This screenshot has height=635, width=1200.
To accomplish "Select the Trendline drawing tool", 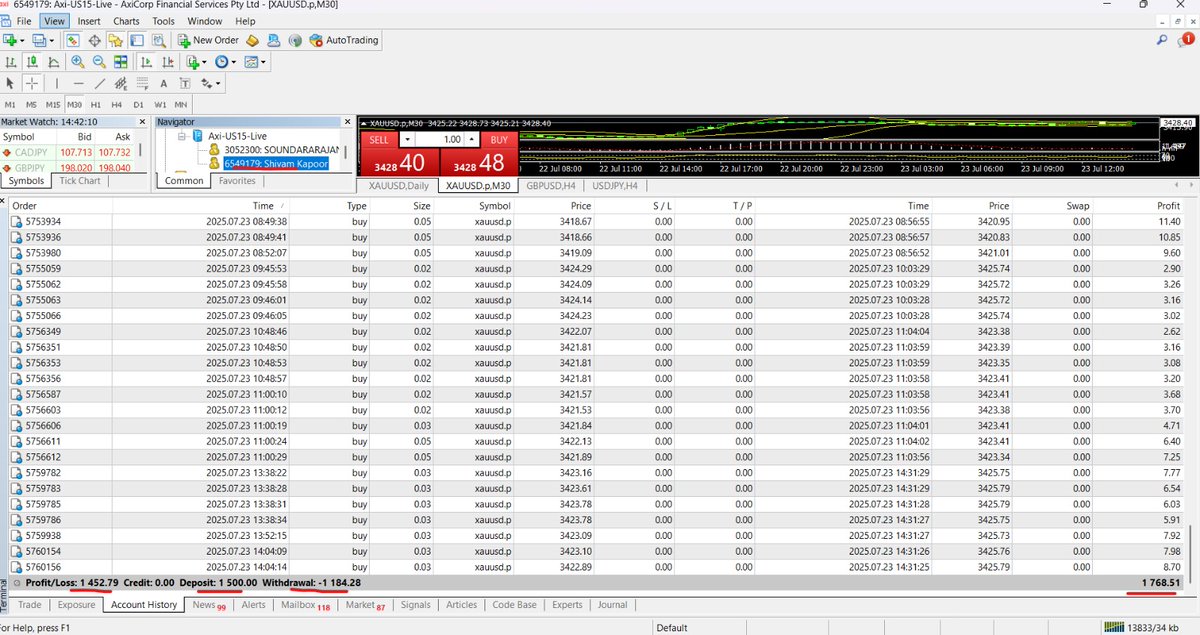I will 101,84.
